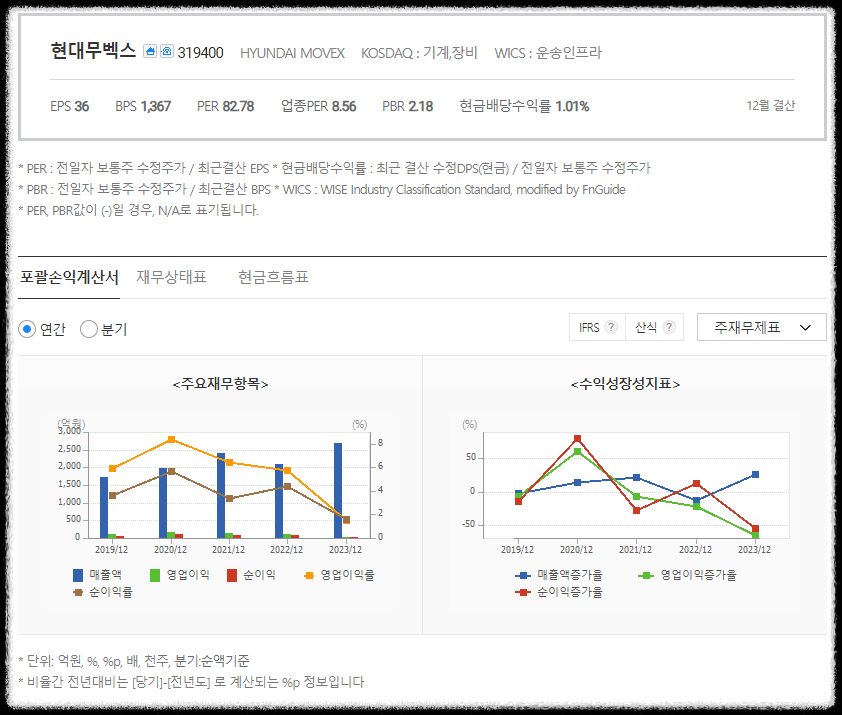Open the company homepage icon next to 현대무벡스
Image resolution: width=842 pixels, height=715 pixels.
pos(150,52)
